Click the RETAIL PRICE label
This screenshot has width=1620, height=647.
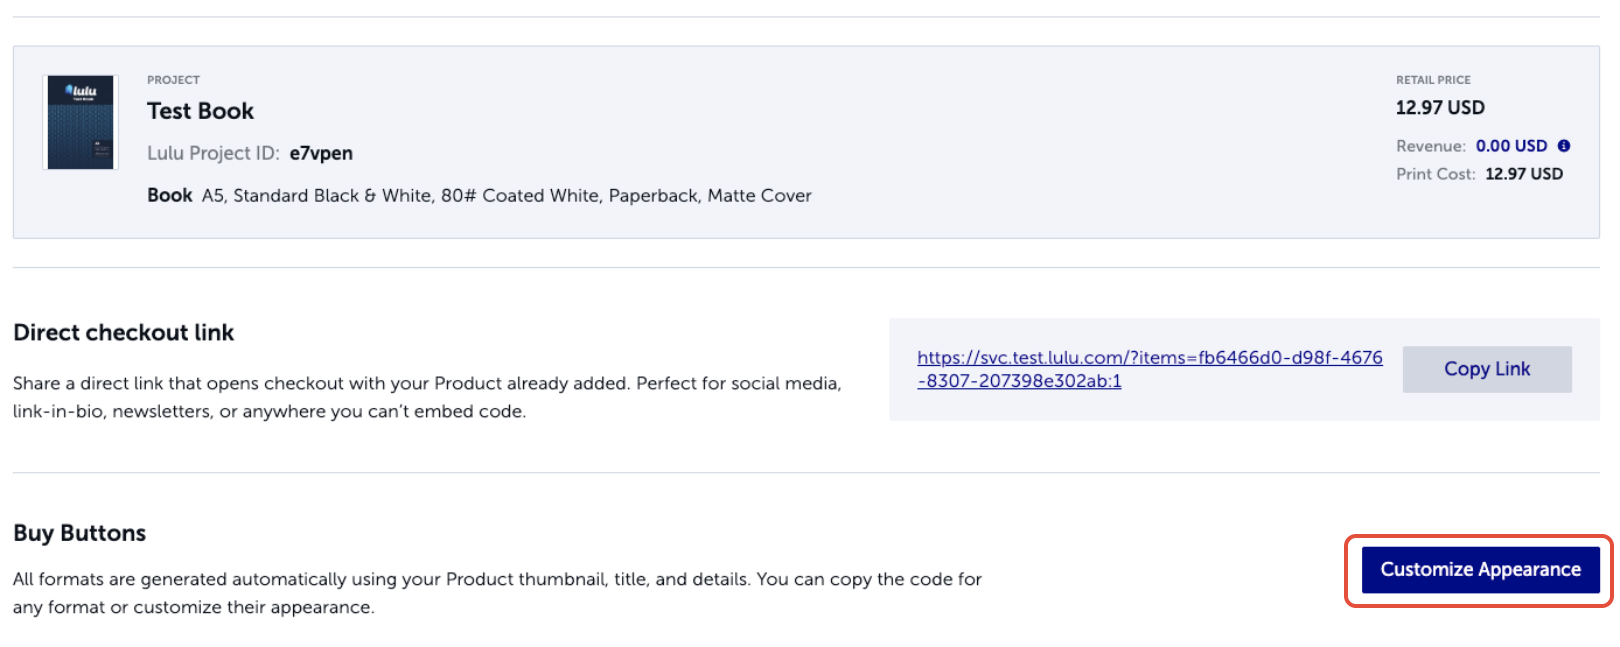tap(1433, 80)
